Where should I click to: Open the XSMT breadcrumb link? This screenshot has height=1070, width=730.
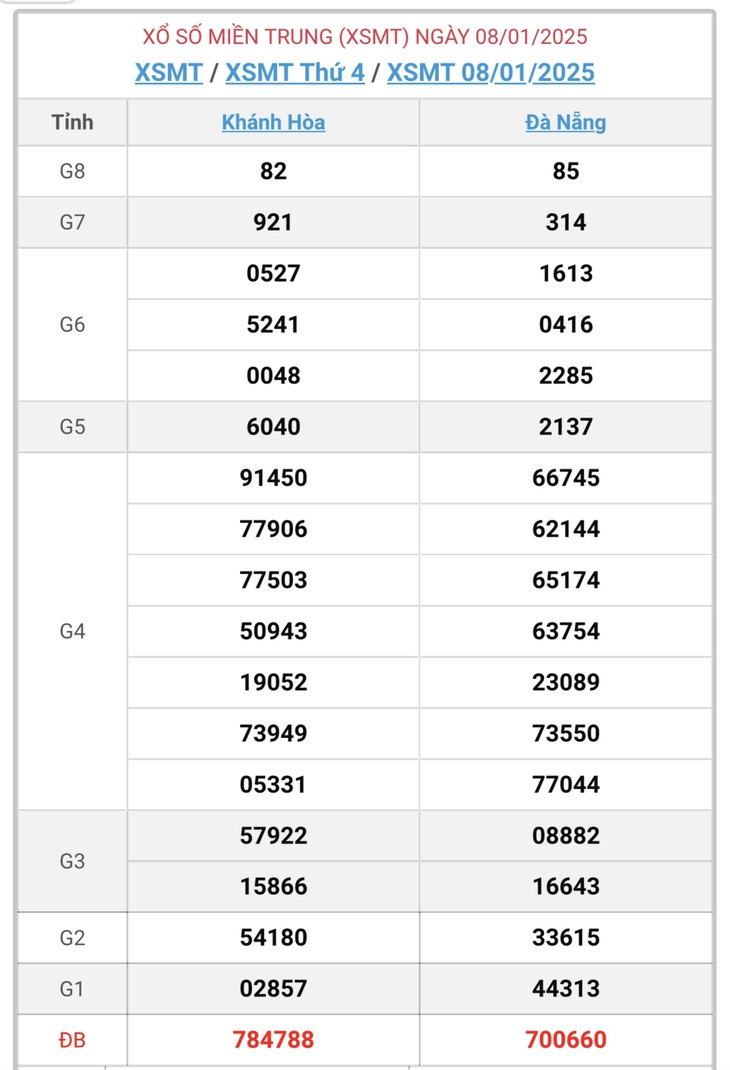tap(169, 72)
